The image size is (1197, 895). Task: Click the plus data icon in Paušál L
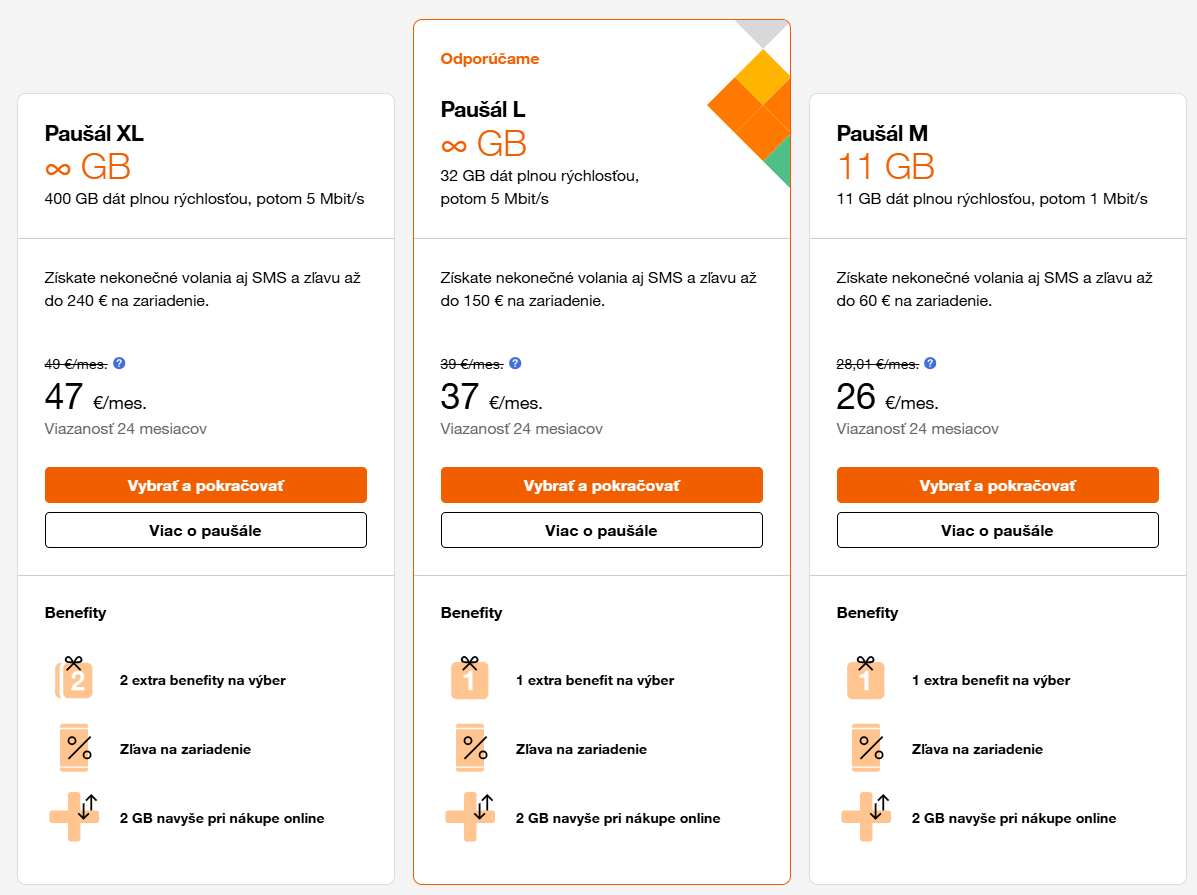469,816
